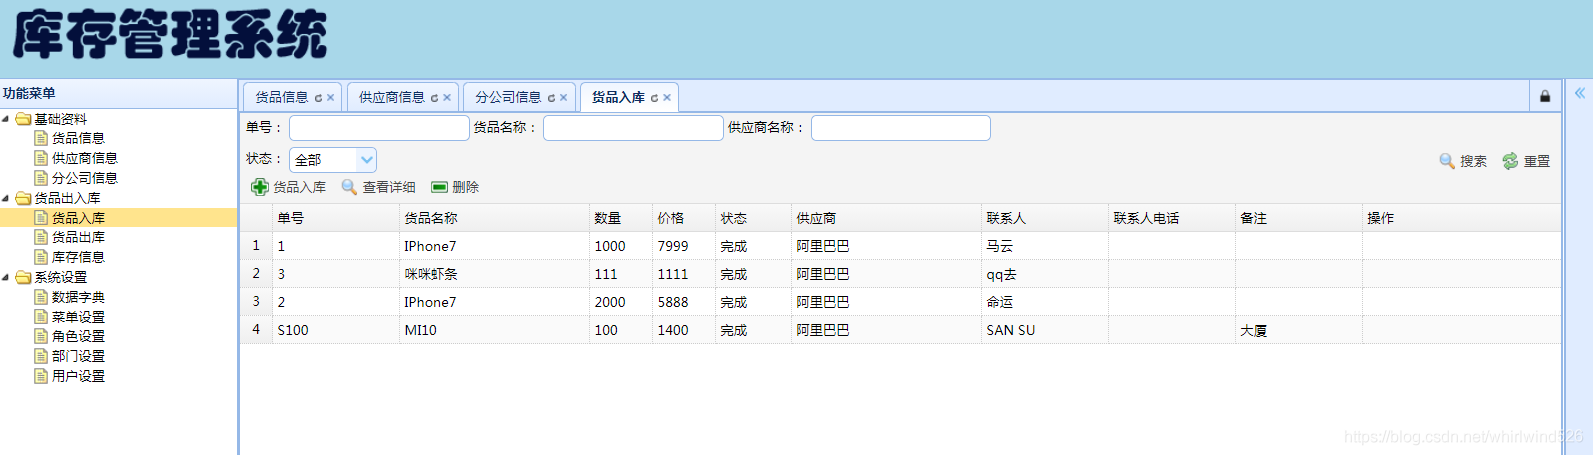Image resolution: width=1593 pixels, height=455 pixels.
Task: Click the 供应商 column header
Action: coord(886,218)
